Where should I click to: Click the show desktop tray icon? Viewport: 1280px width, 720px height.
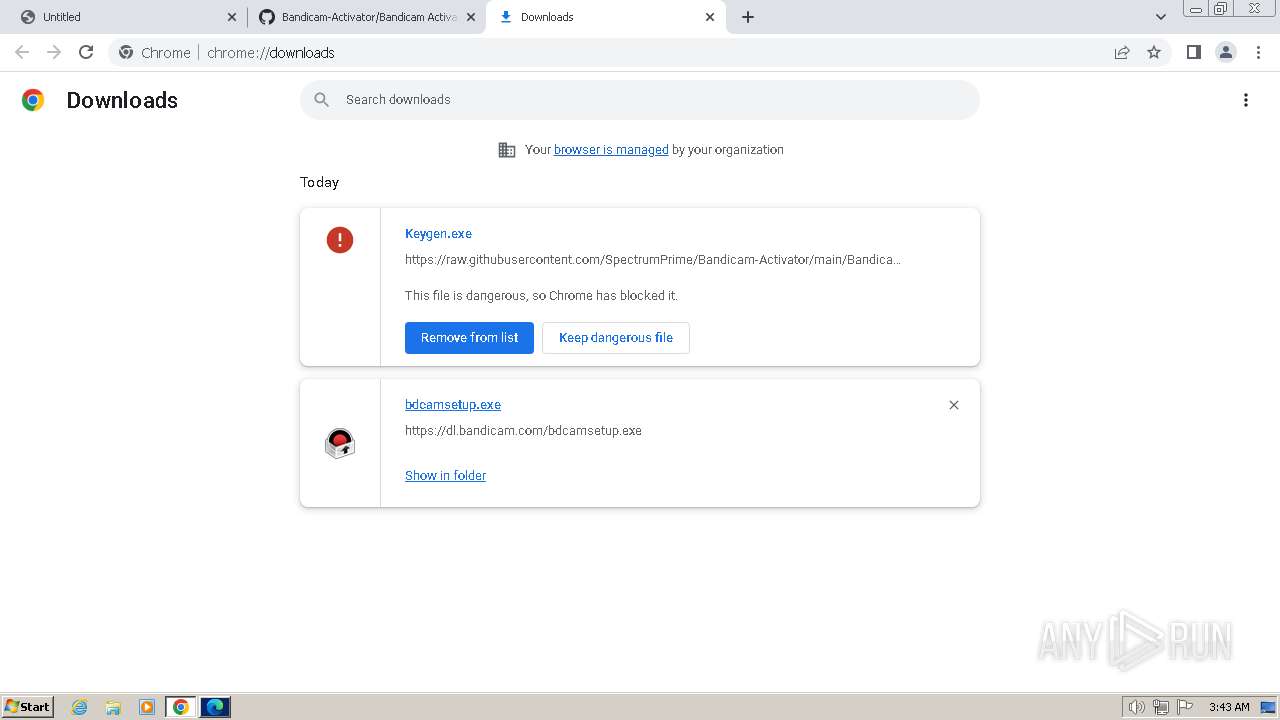1268,707
